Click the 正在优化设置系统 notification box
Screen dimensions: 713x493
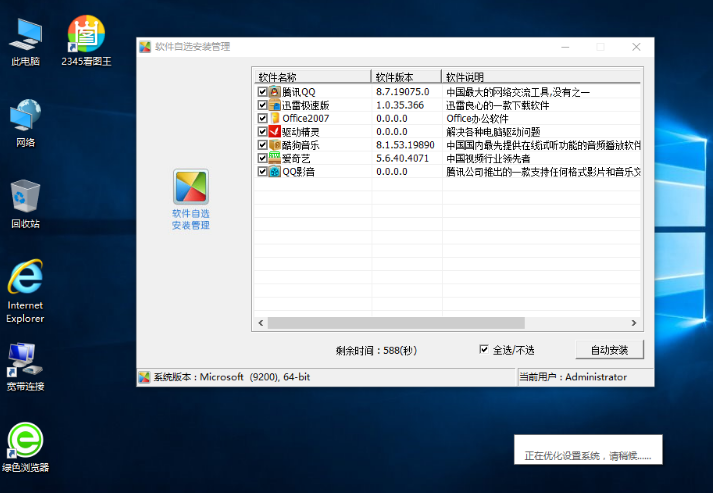point(588,449)
